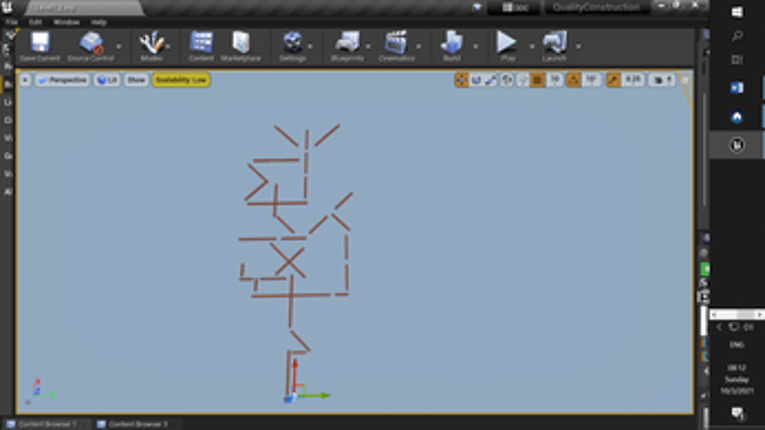Viewport: 765px width, 430px height.
Task: Switch to the Content Browser 1 tab
Action: pos(46,424)
